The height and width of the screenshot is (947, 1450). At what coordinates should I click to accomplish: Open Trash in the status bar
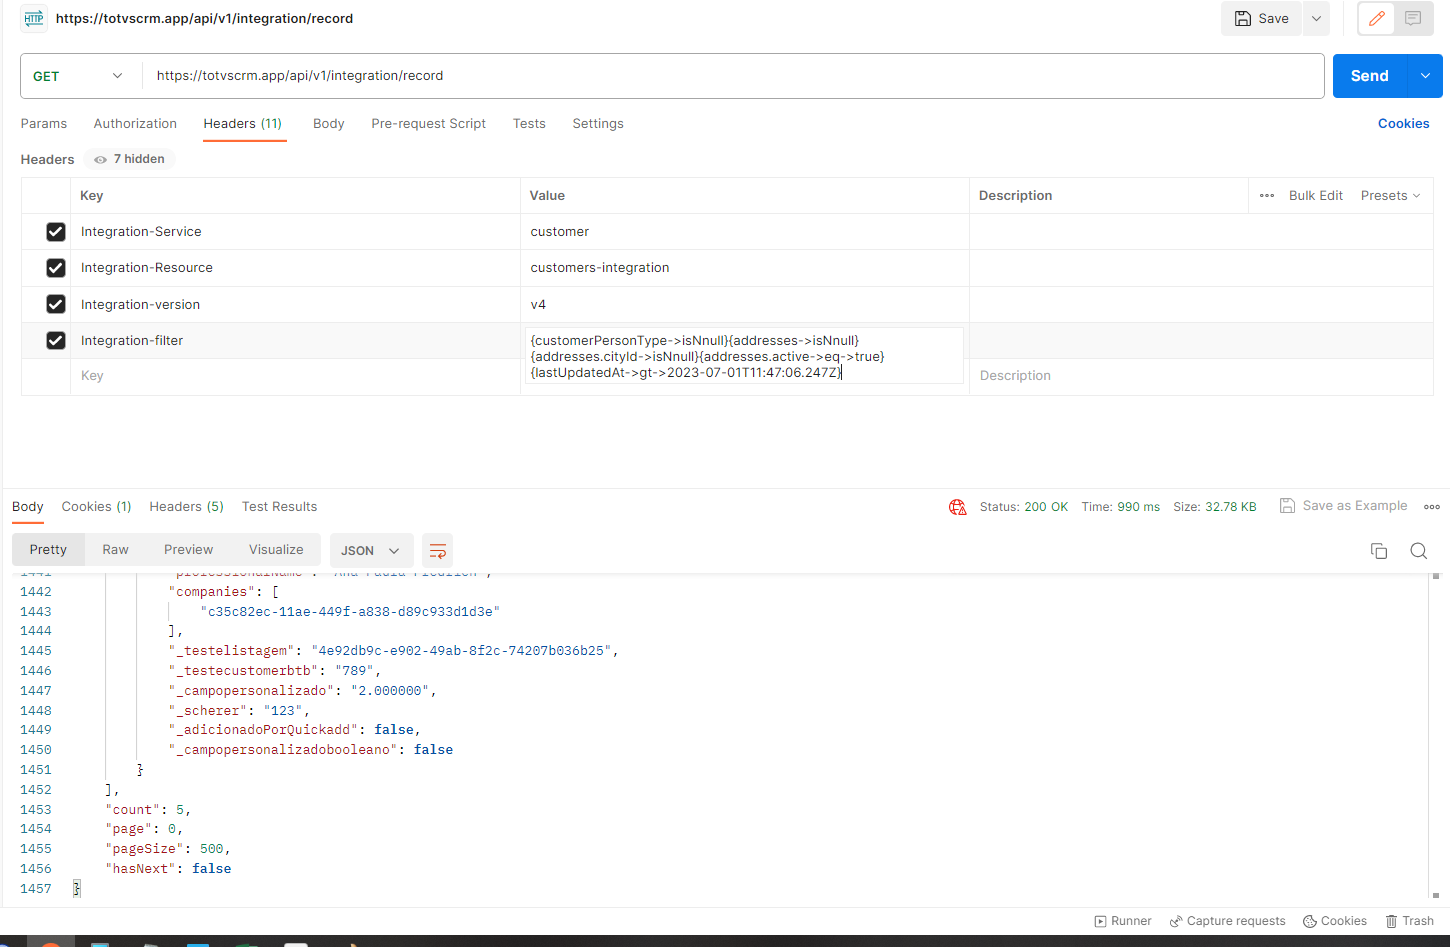tap(1410, 921)
